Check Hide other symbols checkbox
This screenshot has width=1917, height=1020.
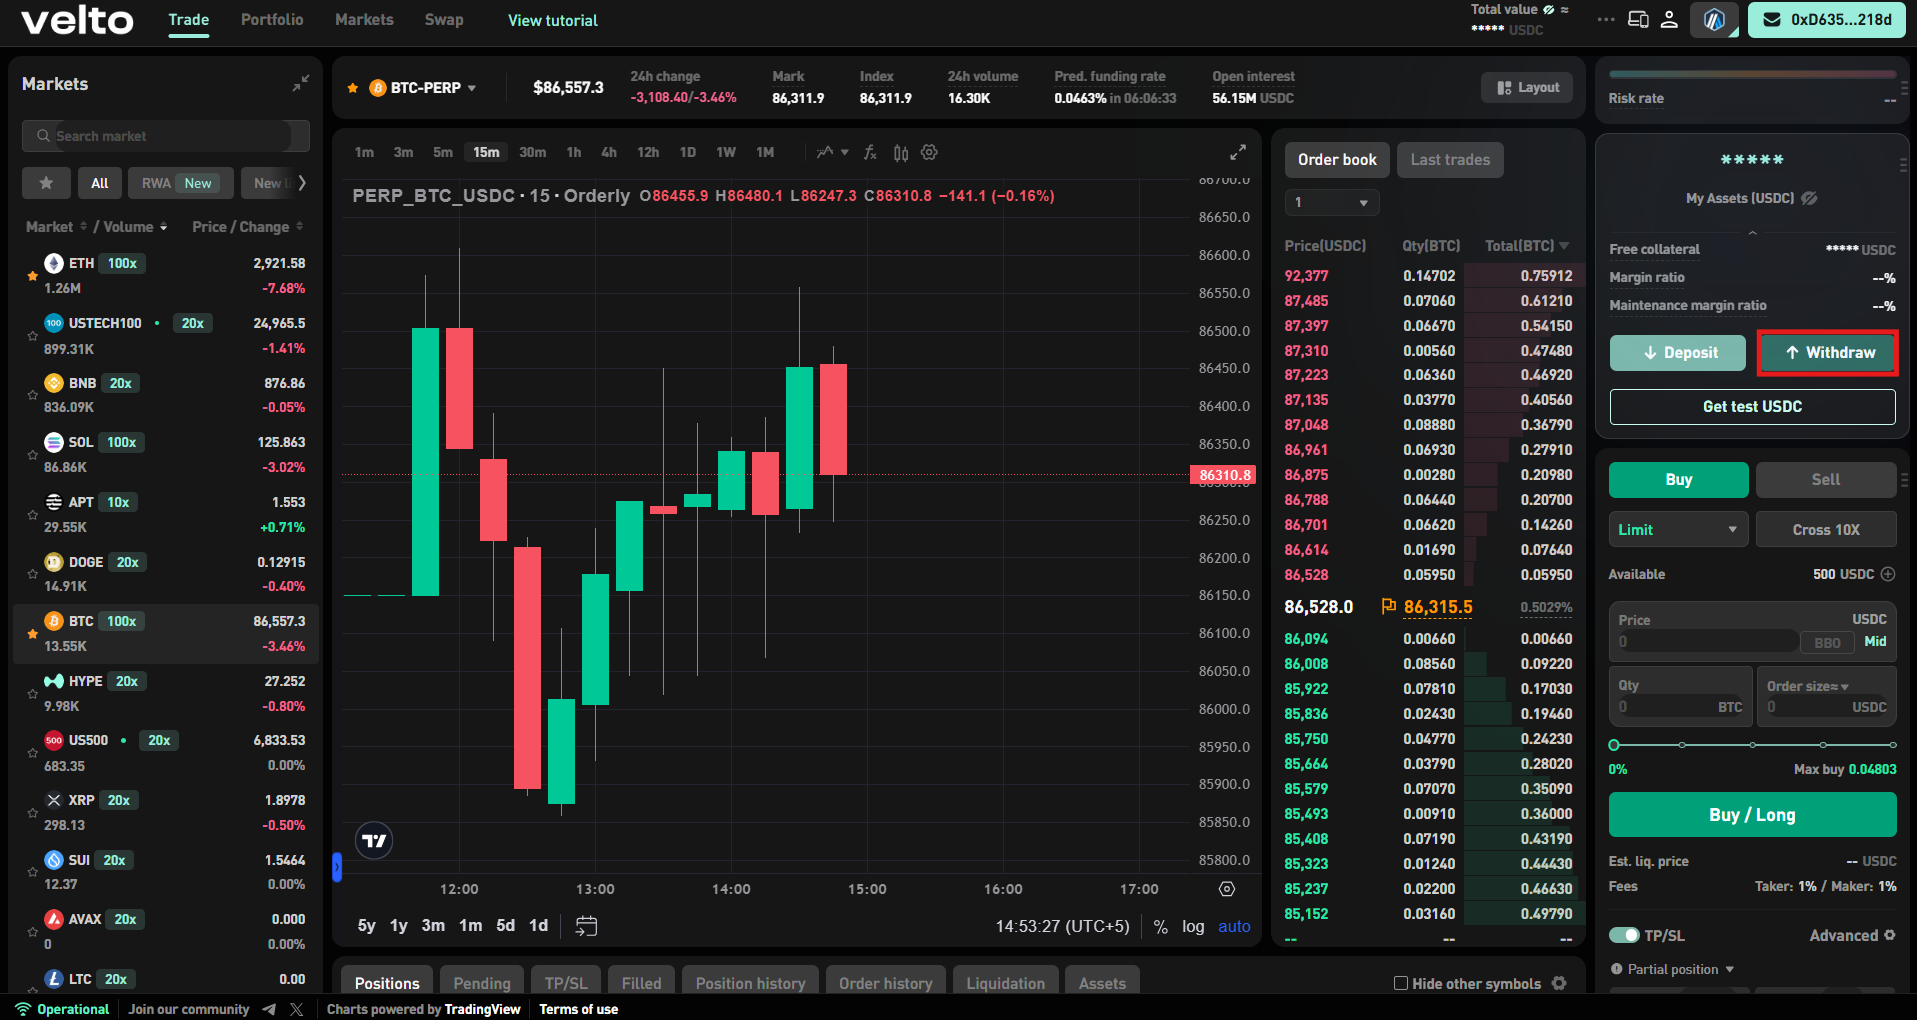1401,983
